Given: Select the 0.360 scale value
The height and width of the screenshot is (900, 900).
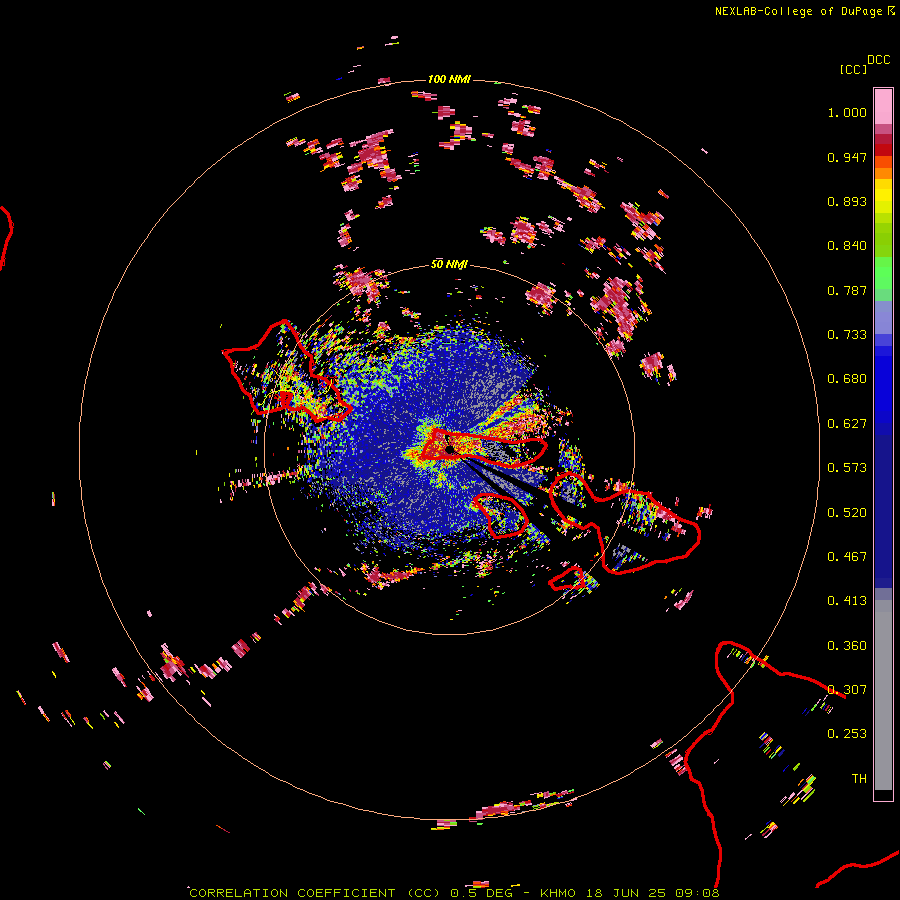Looking at the screenshot, I should pyautogui.click(x=847, y=645).
